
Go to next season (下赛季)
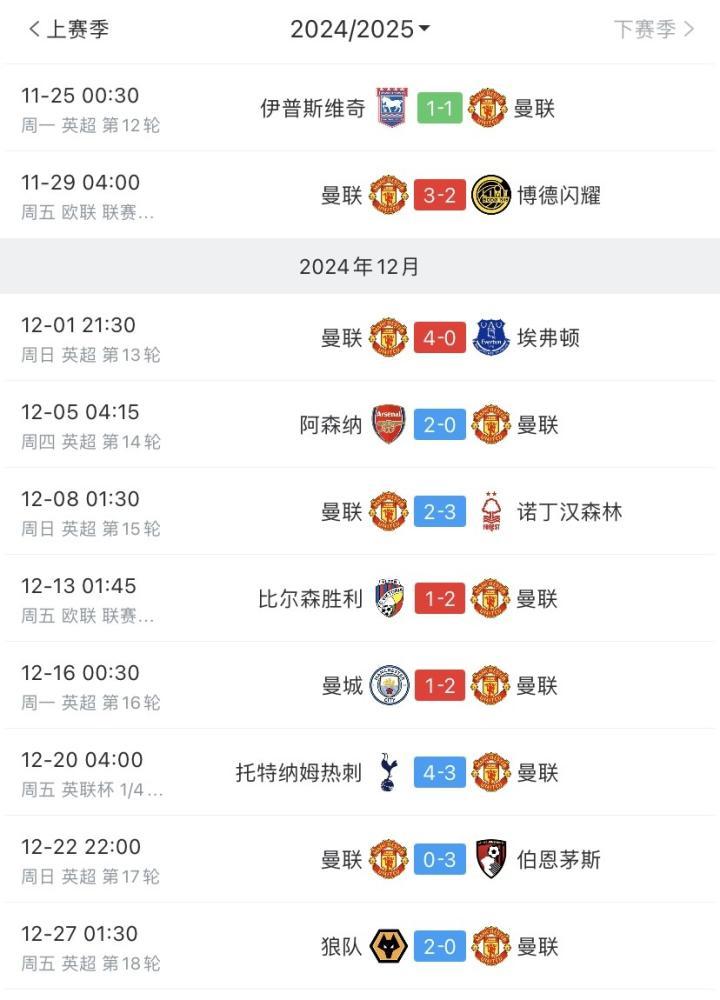[x=654, y=30]
